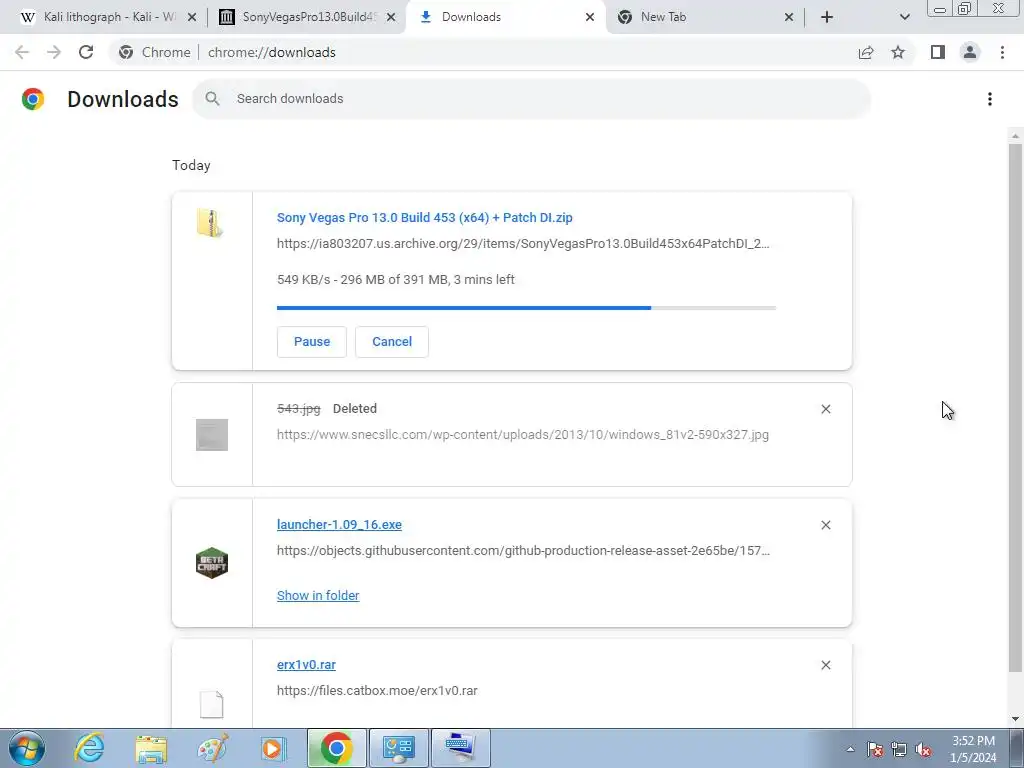
Task: Open Chrome's three-dot main menu
Action: (1002, 52)
